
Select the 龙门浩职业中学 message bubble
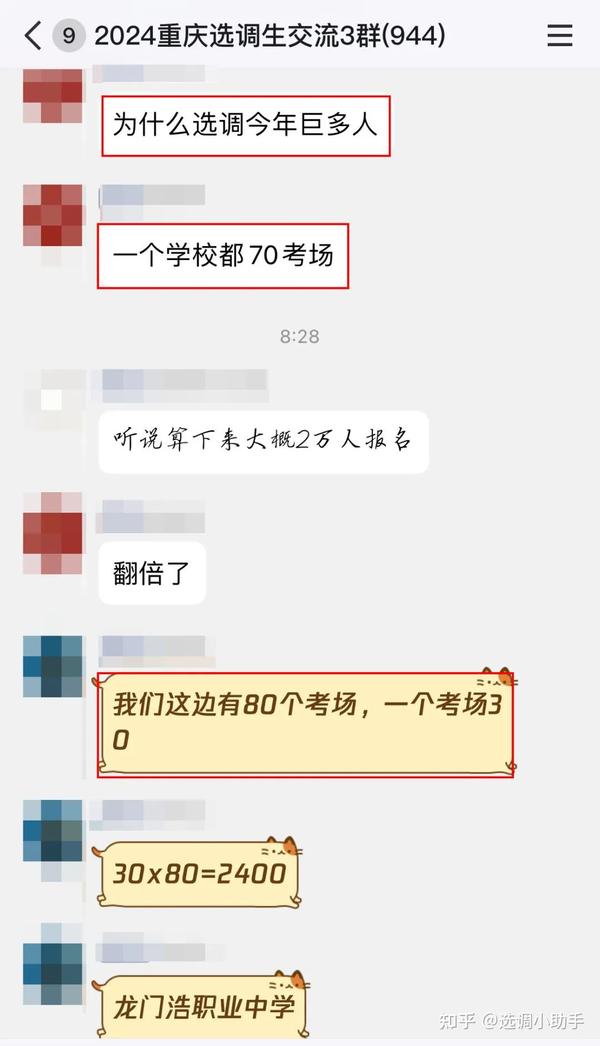coord(202,1005)
